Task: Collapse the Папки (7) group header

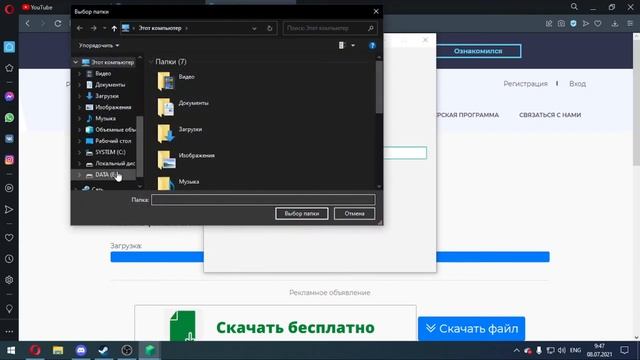Action: point(151,62)
